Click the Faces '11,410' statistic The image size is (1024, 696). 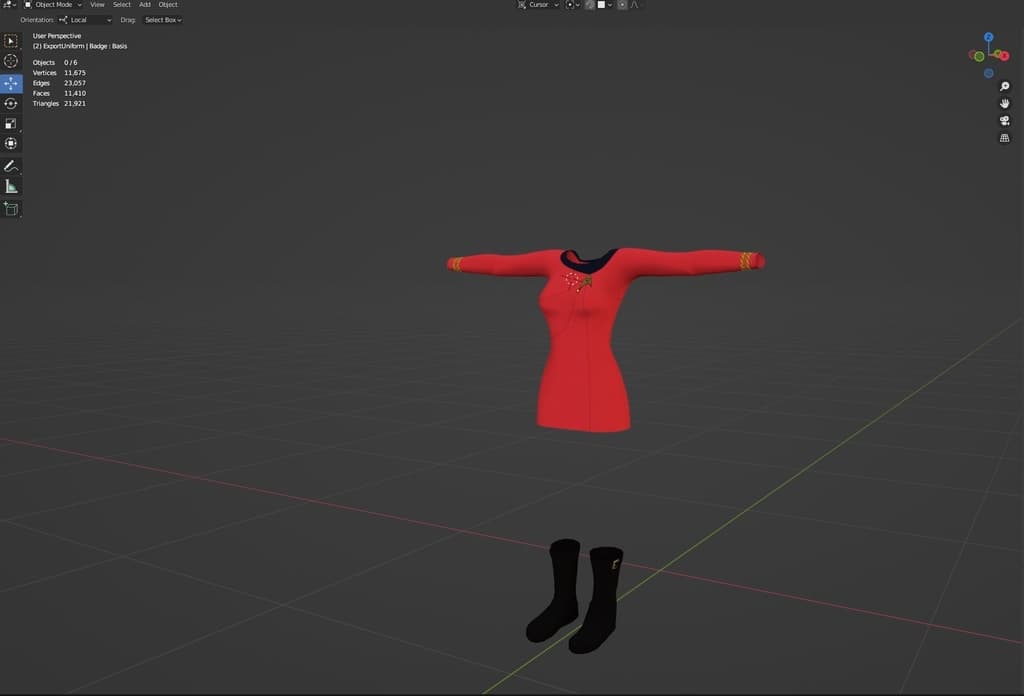coord(74,93)
